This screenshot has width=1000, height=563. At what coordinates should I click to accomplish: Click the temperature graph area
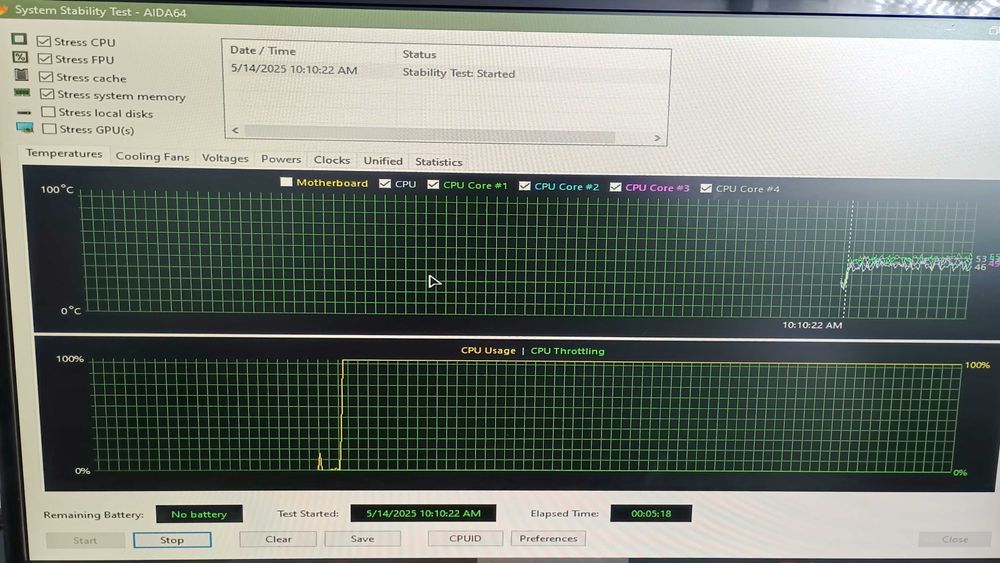pos(527,256)
